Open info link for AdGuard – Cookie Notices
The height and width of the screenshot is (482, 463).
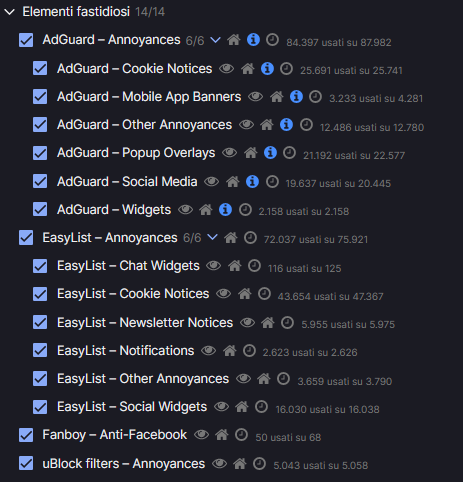coord(267,68)
